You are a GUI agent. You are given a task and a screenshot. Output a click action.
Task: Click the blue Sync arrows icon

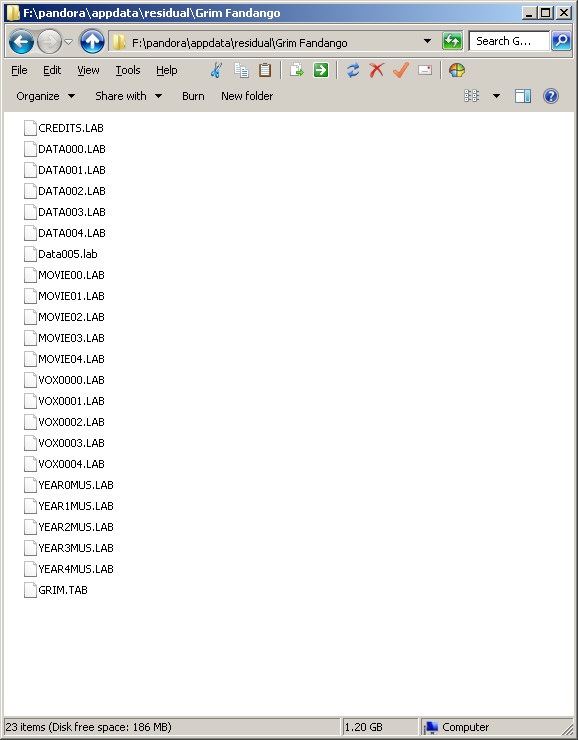pos(353,70)
